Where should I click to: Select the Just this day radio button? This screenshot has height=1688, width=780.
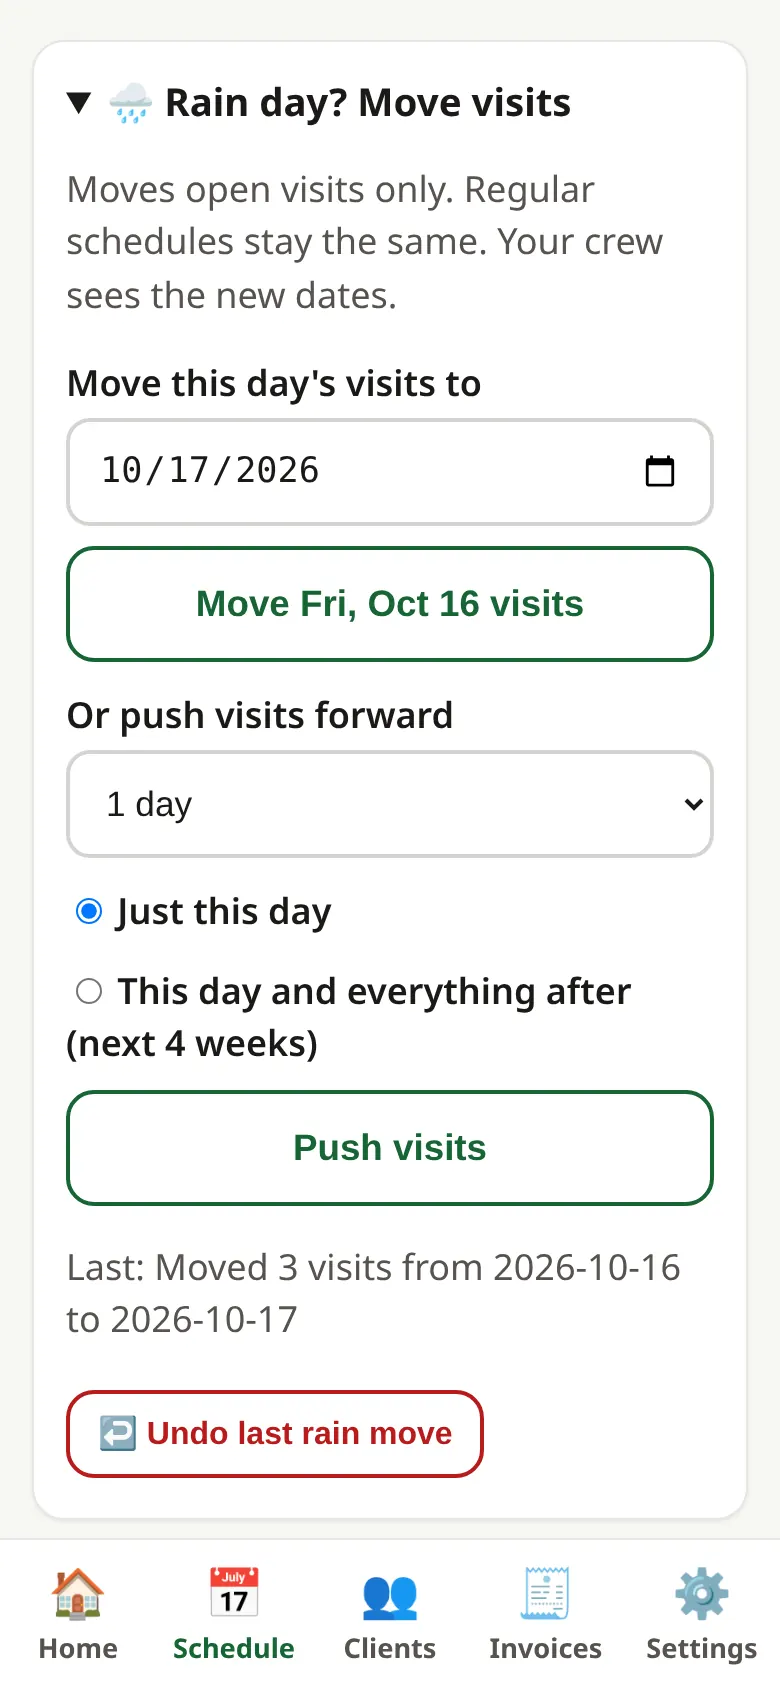point(89,911)
